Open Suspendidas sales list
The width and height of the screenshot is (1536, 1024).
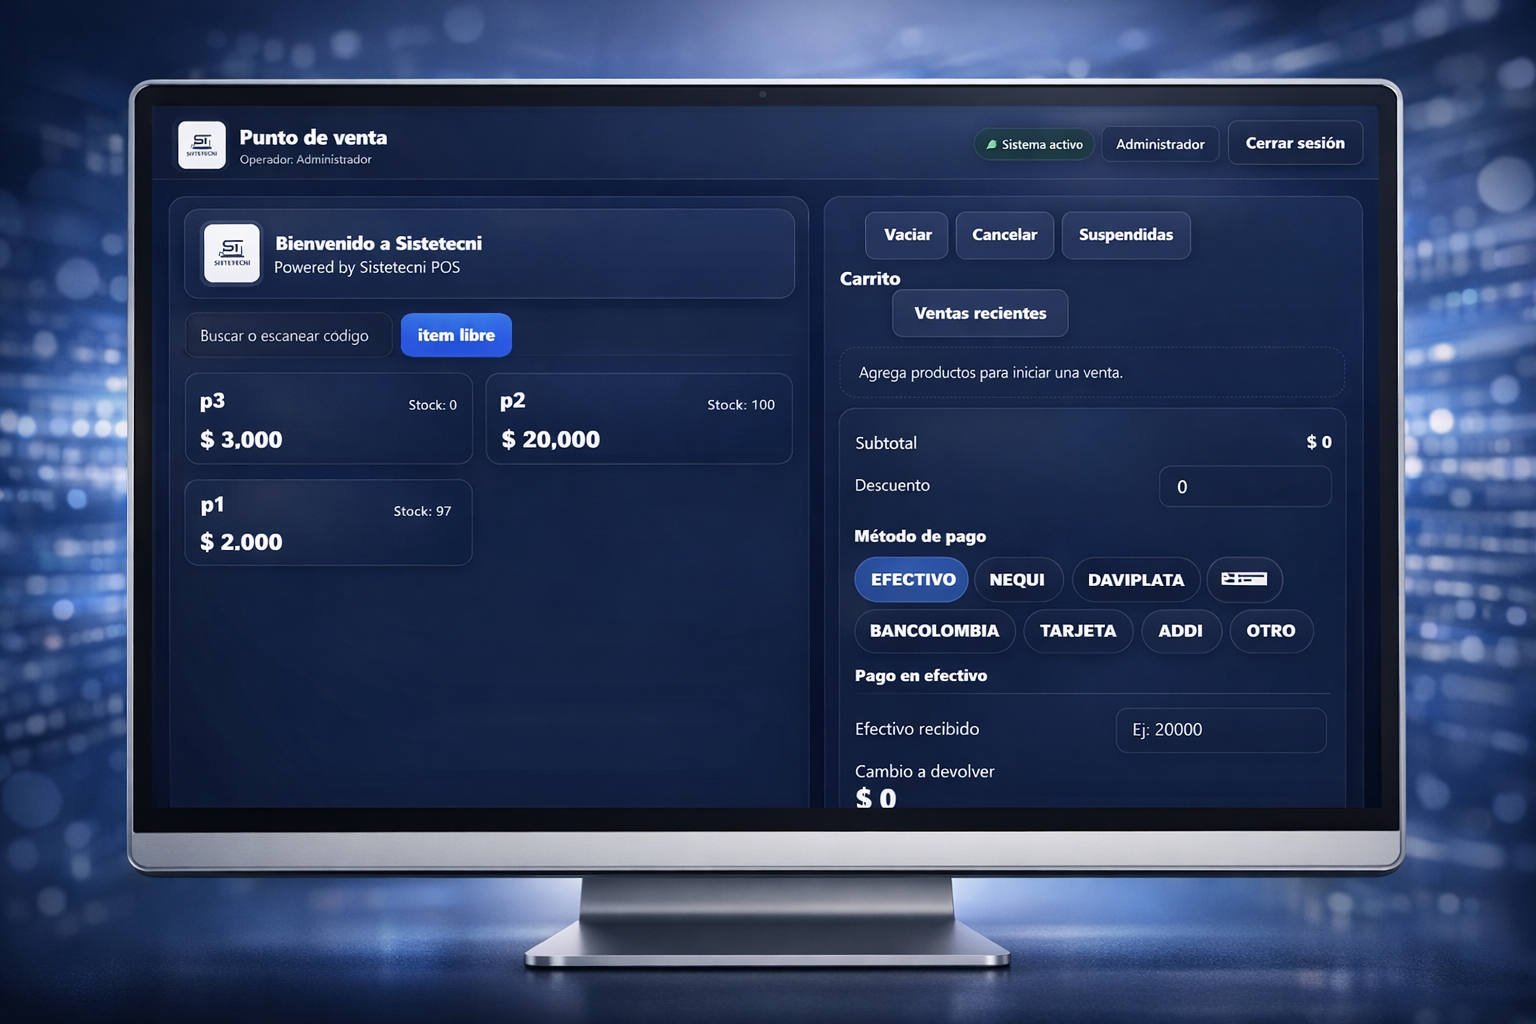(1125, 235)
